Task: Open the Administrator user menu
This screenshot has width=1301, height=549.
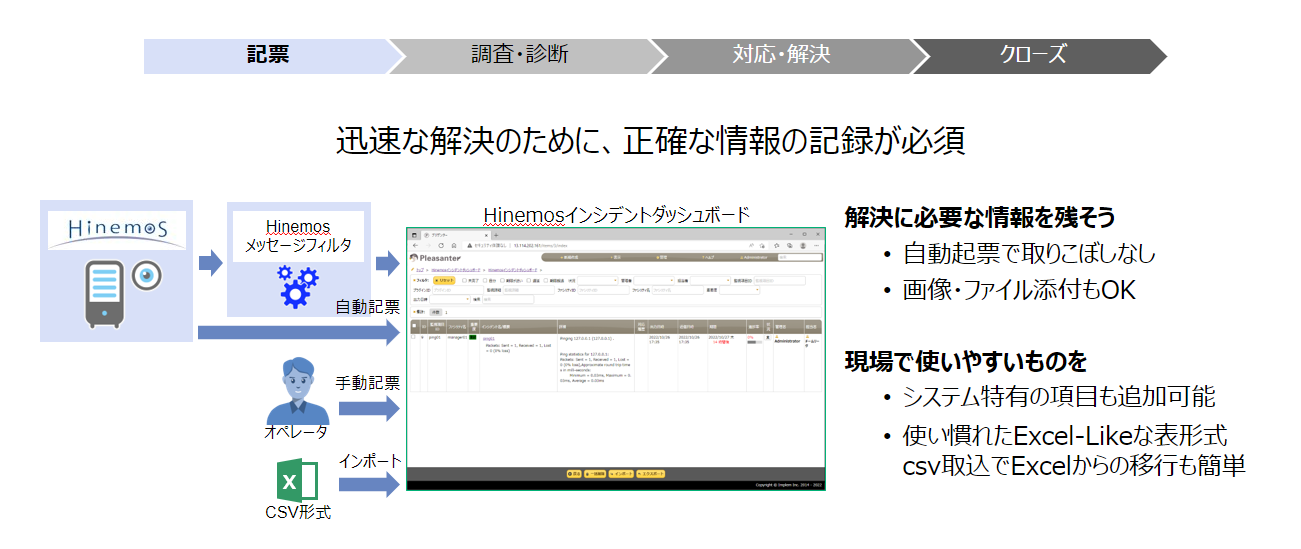Action: point(754,257)
